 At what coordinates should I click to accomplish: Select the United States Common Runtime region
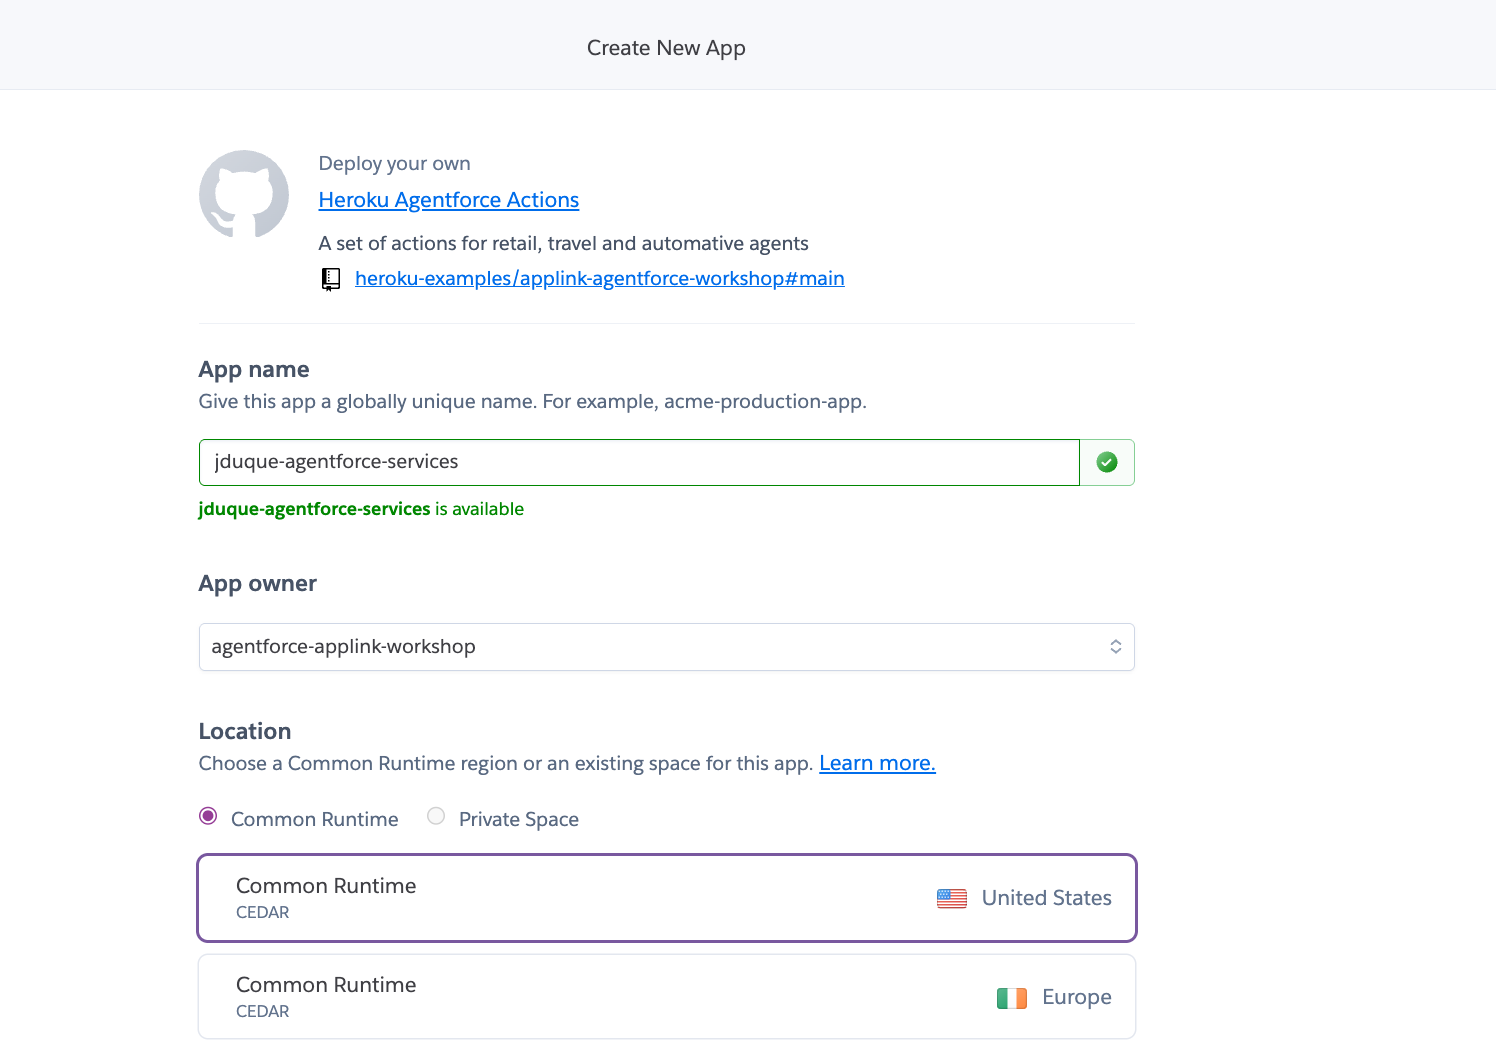pos(667,897)
